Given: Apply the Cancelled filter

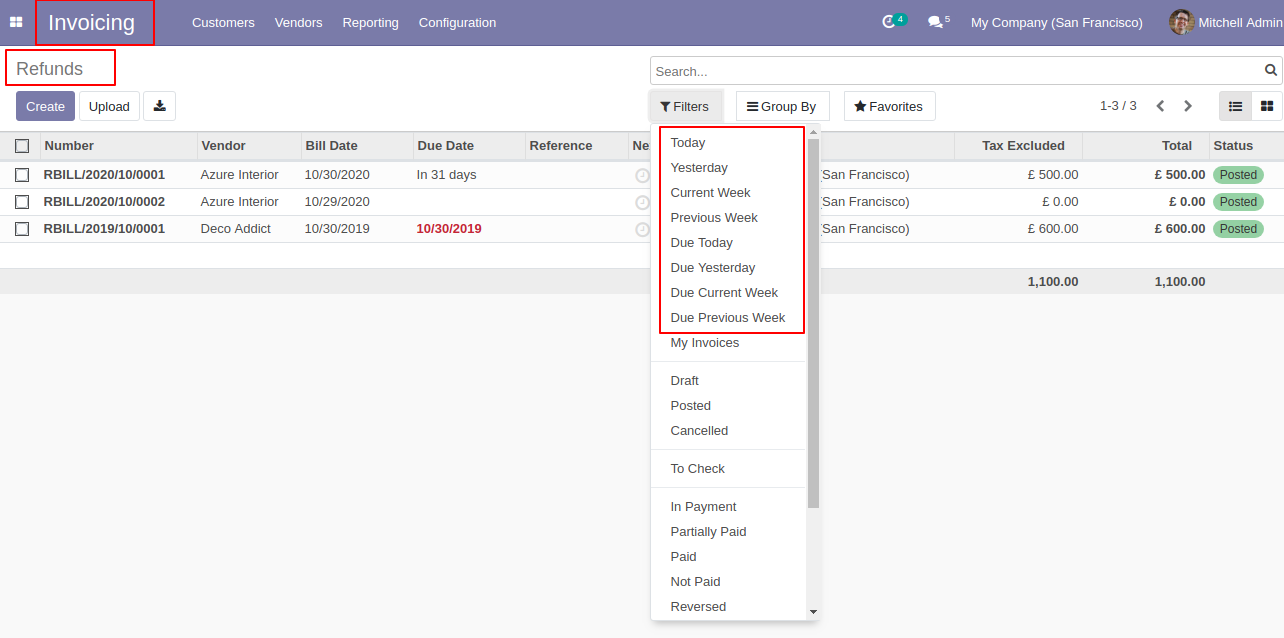Looking at the screenshot, I should (699, 431).
